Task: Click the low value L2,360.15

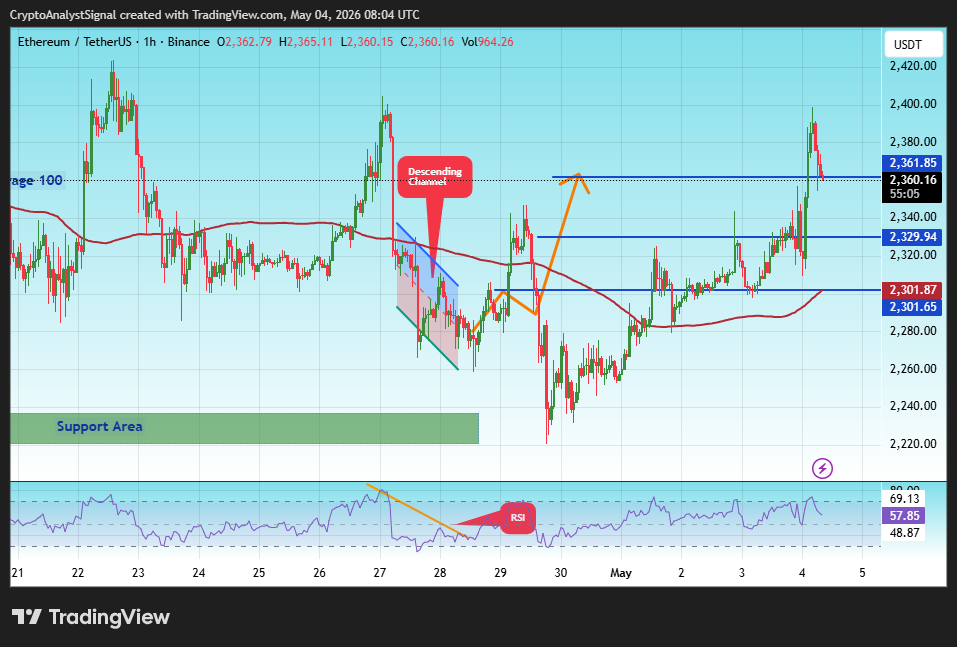Action: click(367, 42)
